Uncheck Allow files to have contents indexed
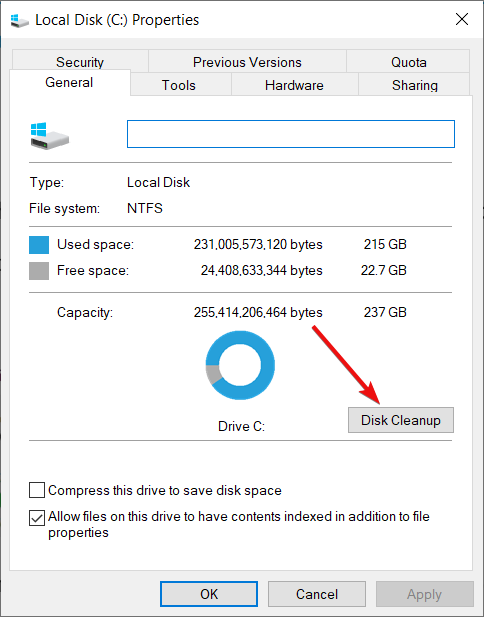The height and width of the screenshot is (617, 484). [37, 518]
